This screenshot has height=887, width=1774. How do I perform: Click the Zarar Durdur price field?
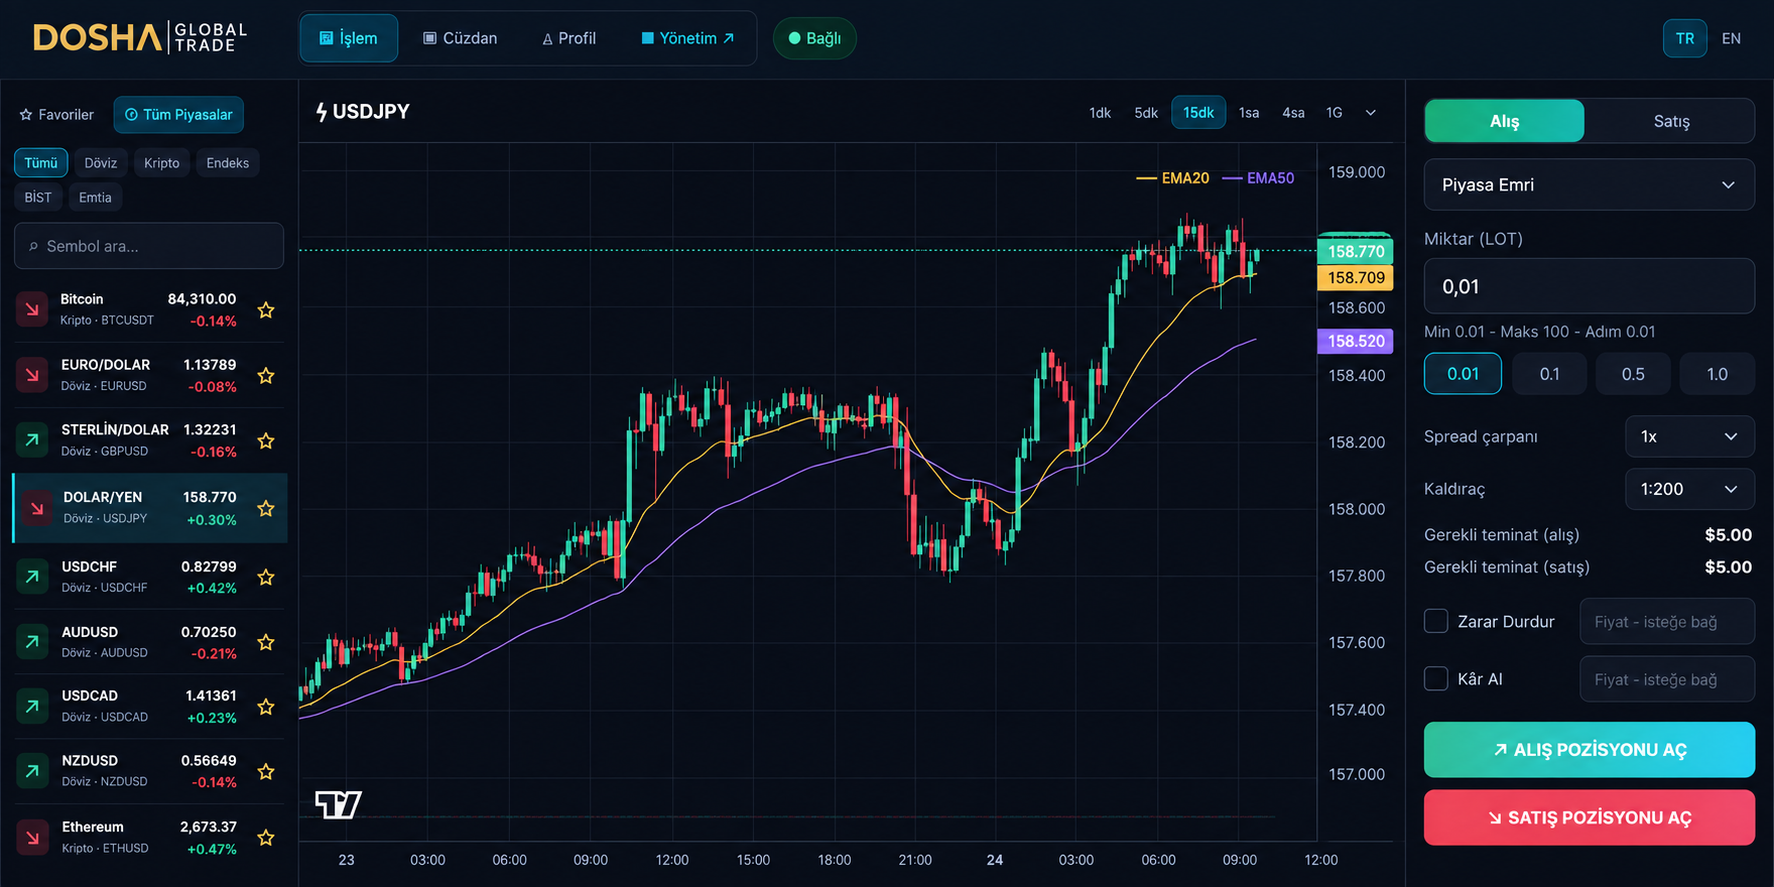coord(1667,622)
